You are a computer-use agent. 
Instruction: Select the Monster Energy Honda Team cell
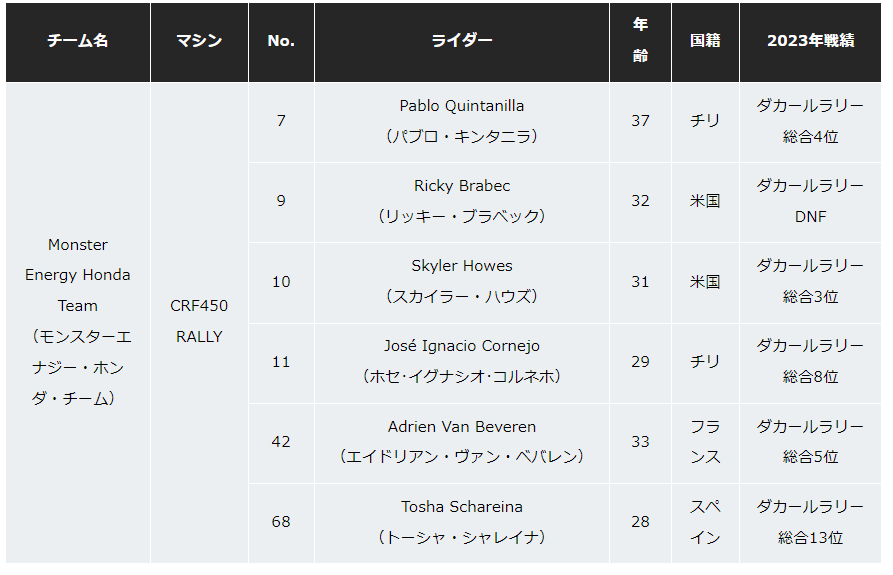pyautogui.click(x=78, y=321)
